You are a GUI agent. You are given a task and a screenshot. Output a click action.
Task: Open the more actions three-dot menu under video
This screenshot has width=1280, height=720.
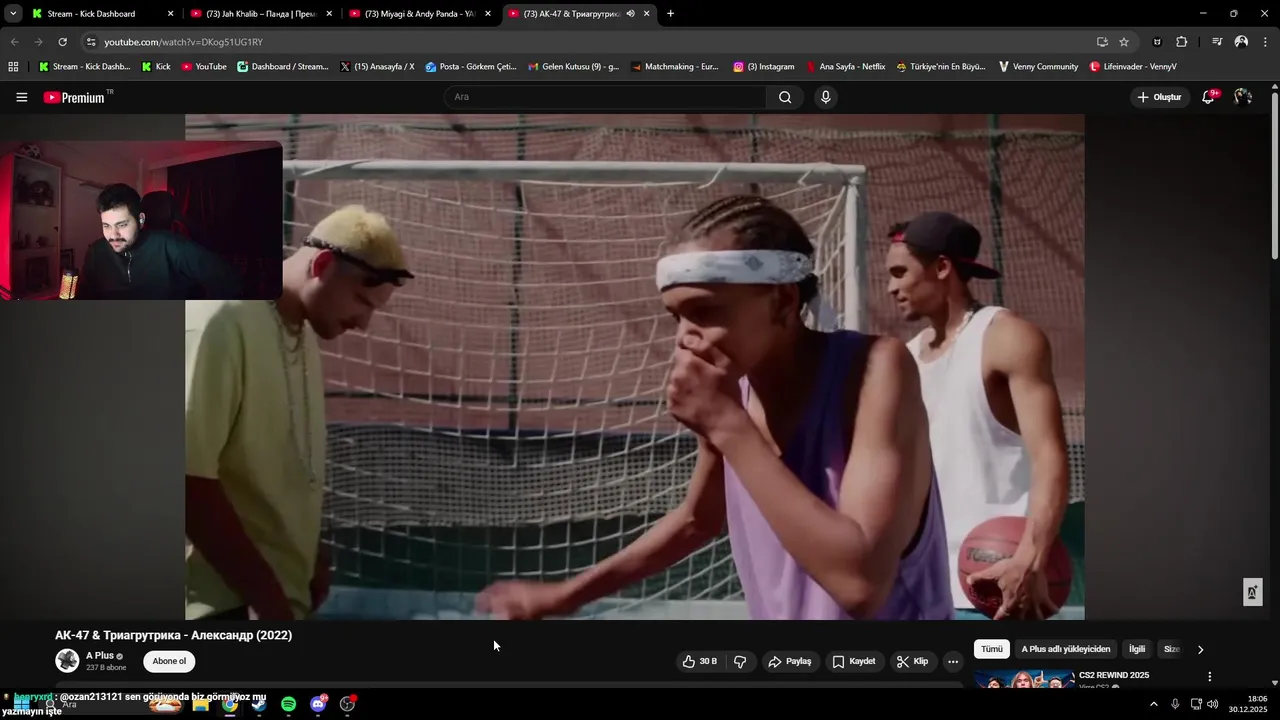click(x=953, y=661)
